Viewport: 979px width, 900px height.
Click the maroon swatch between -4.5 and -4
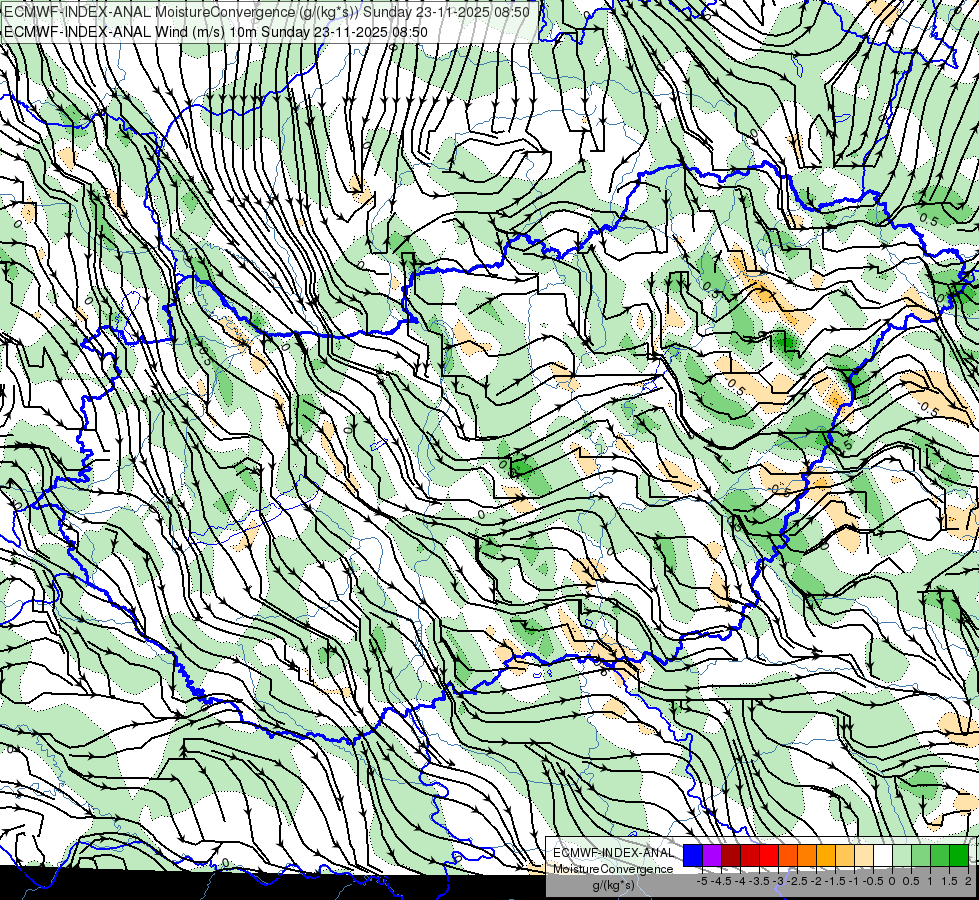pos(731,856)
